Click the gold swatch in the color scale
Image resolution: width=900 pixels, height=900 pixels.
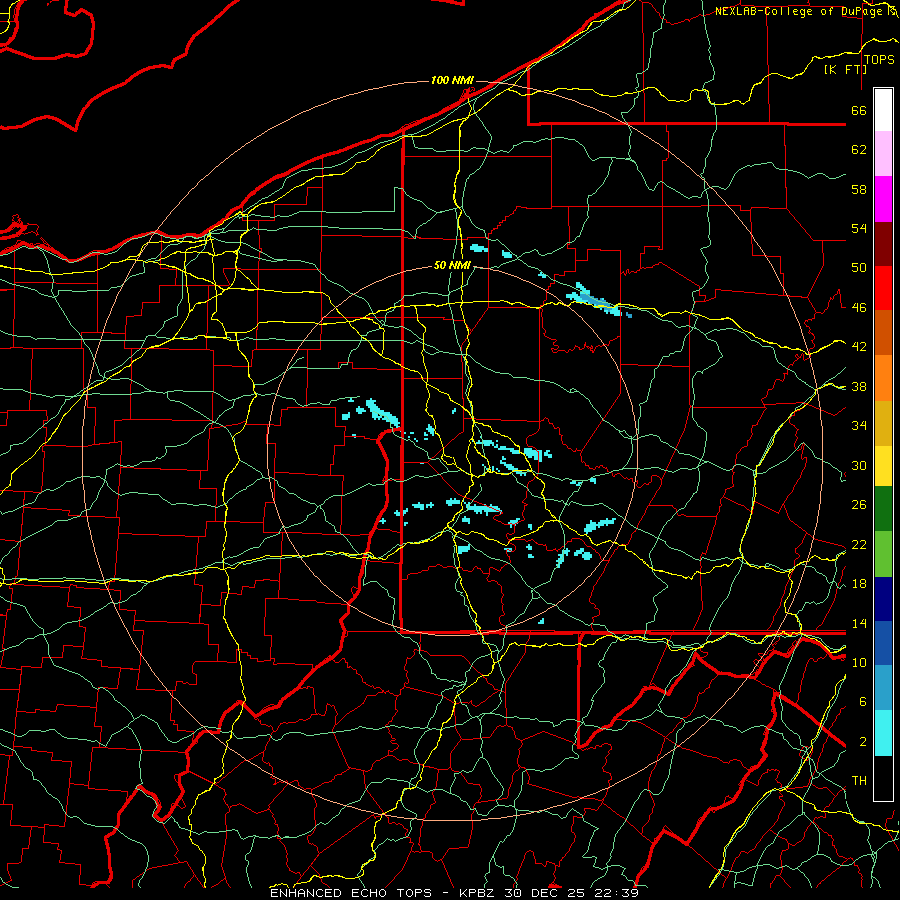click(883, 423)
